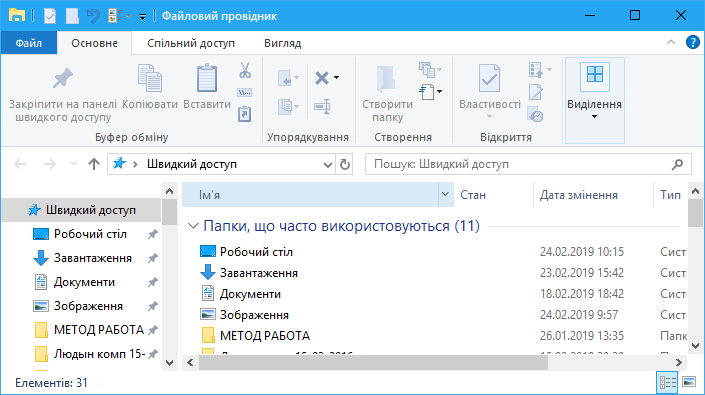Image resolution: width=705 pixels, height=395 pixels.
Task: Click the Back navigation arrow
Action: (x=20, y=164)
